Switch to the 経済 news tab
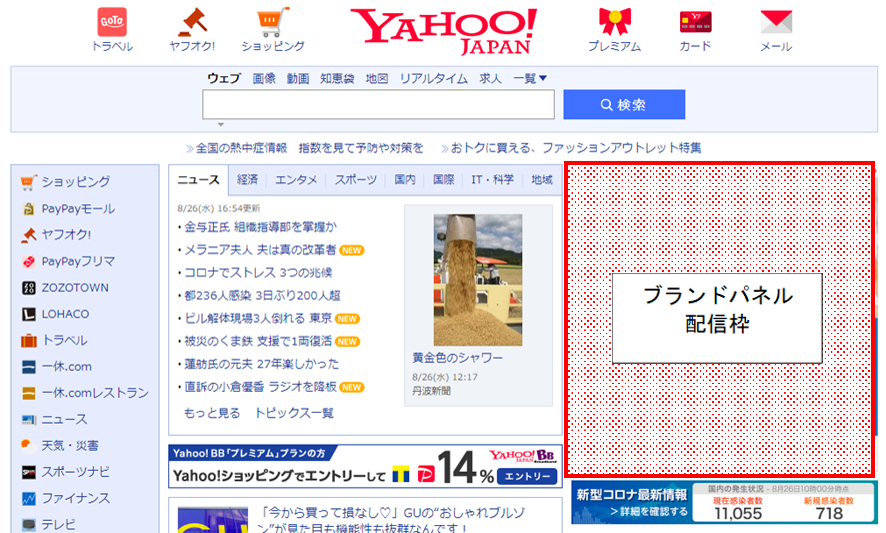 click(247, 180)
